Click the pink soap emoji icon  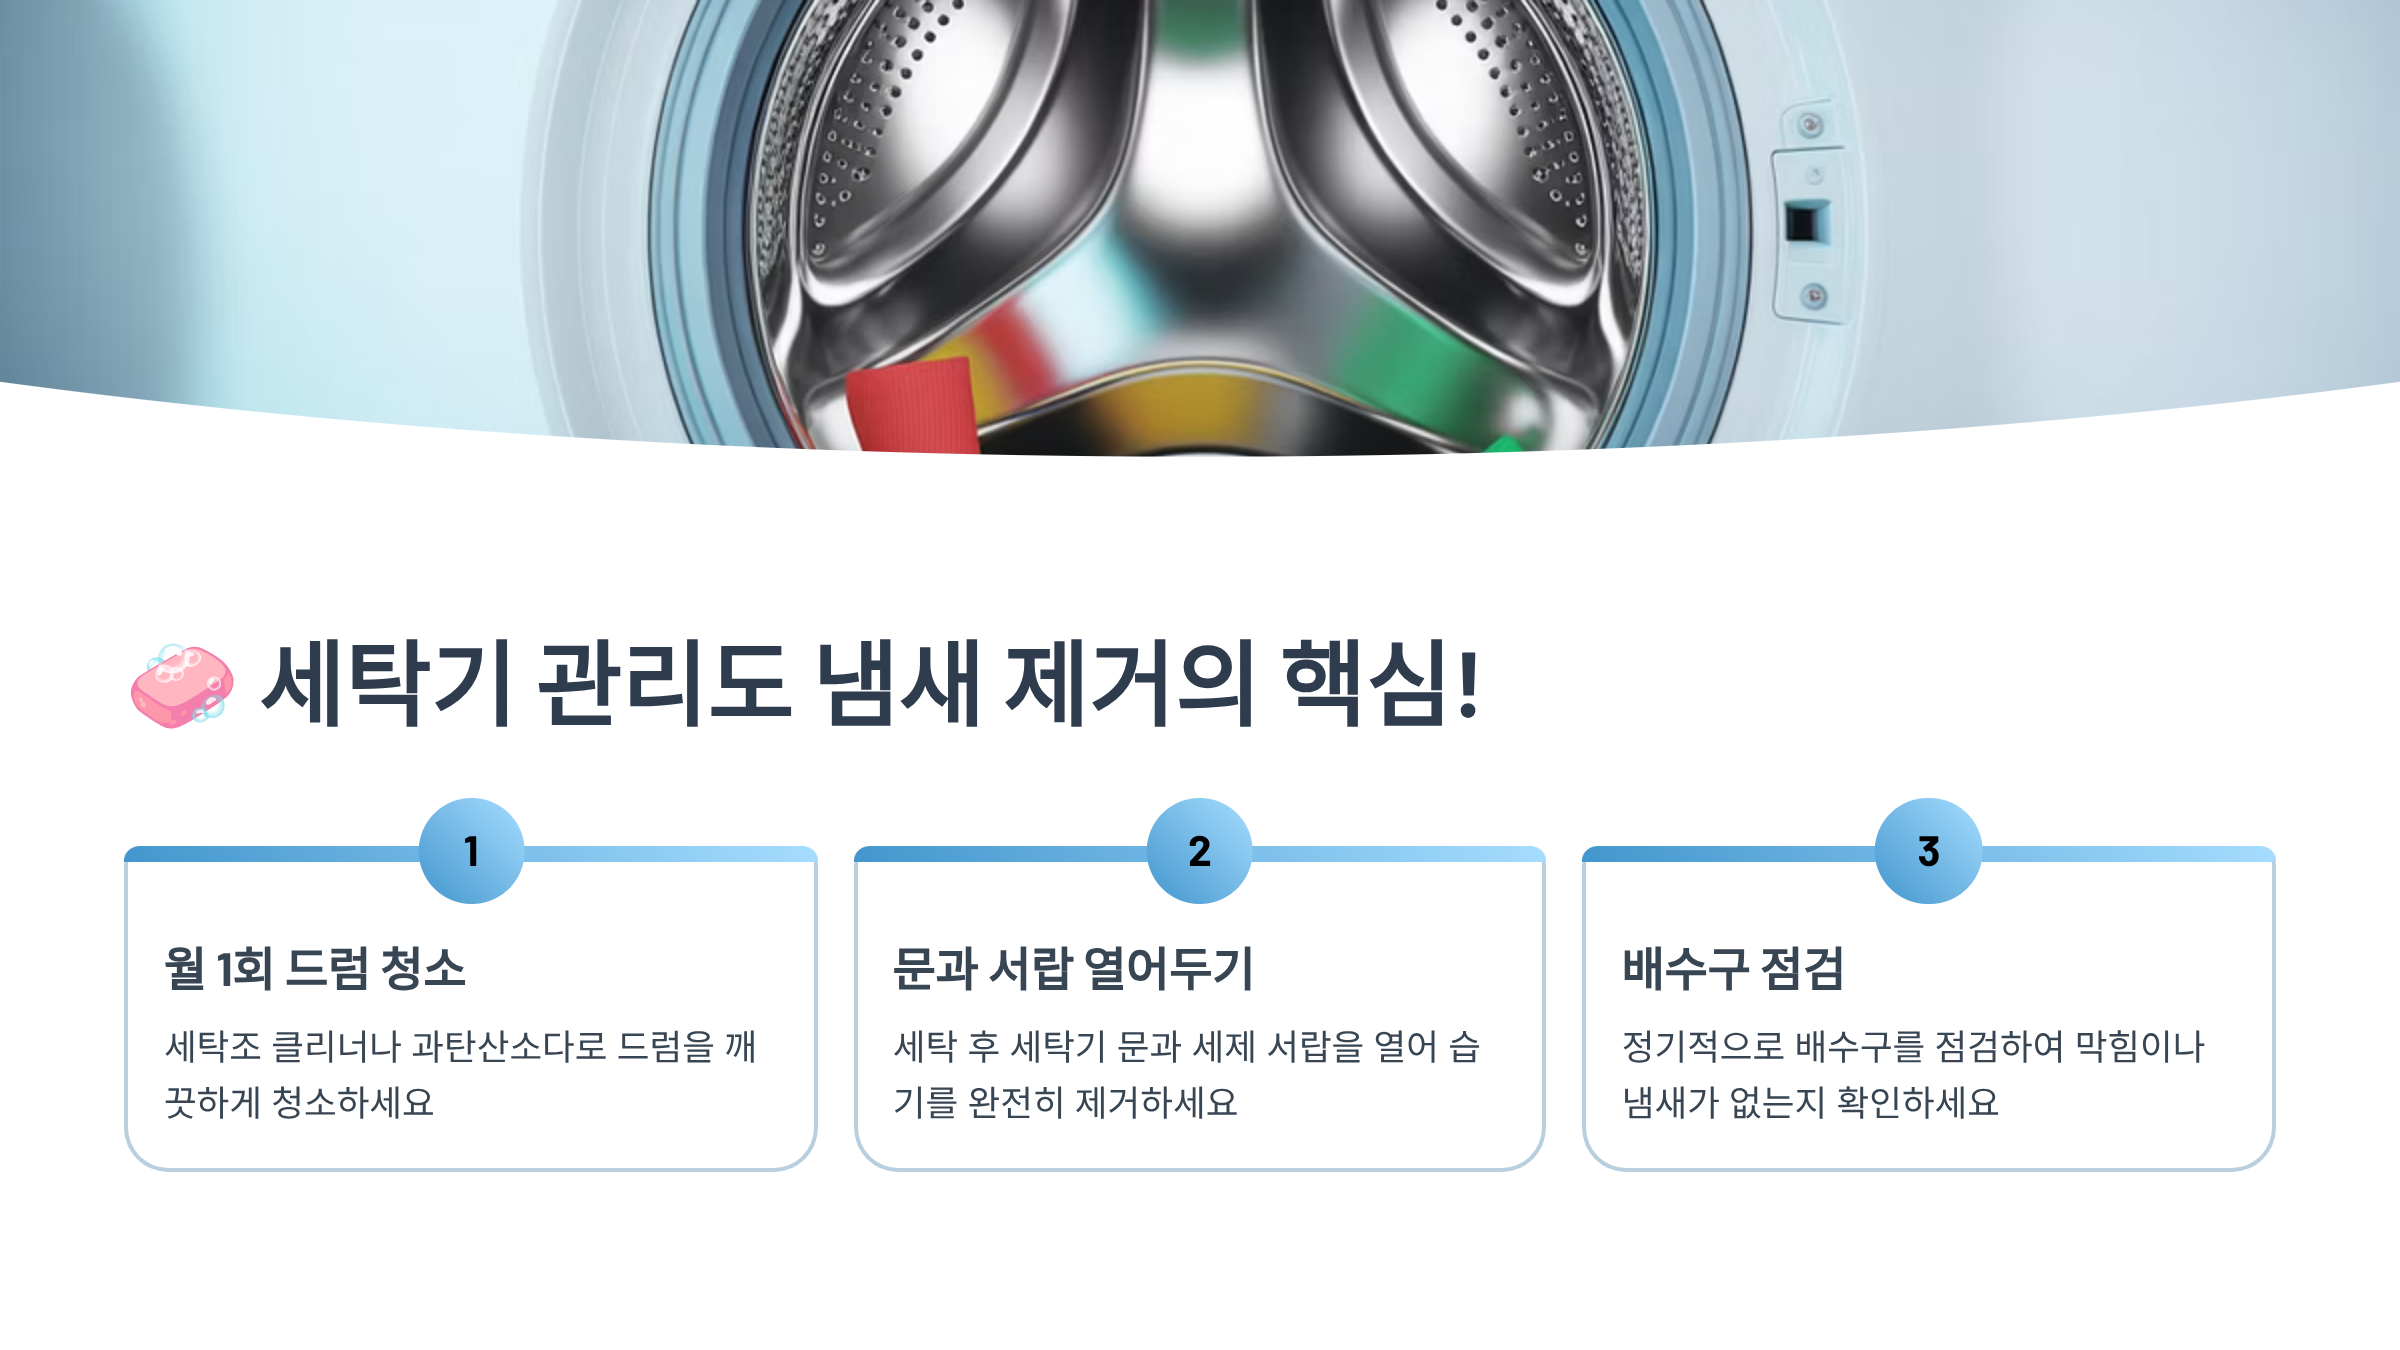click(x=182, y=686)
